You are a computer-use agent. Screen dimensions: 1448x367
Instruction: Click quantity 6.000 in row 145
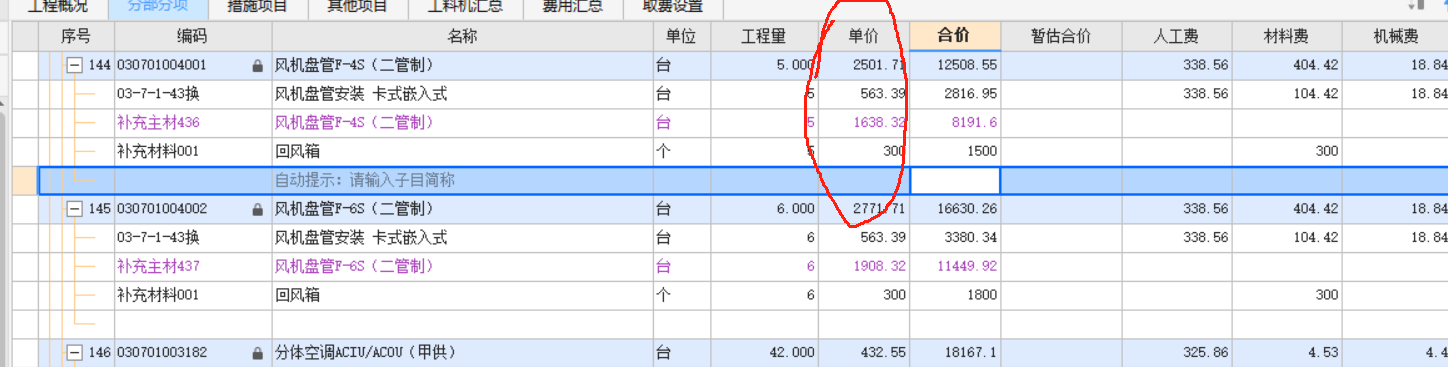(x=794, y=210)
